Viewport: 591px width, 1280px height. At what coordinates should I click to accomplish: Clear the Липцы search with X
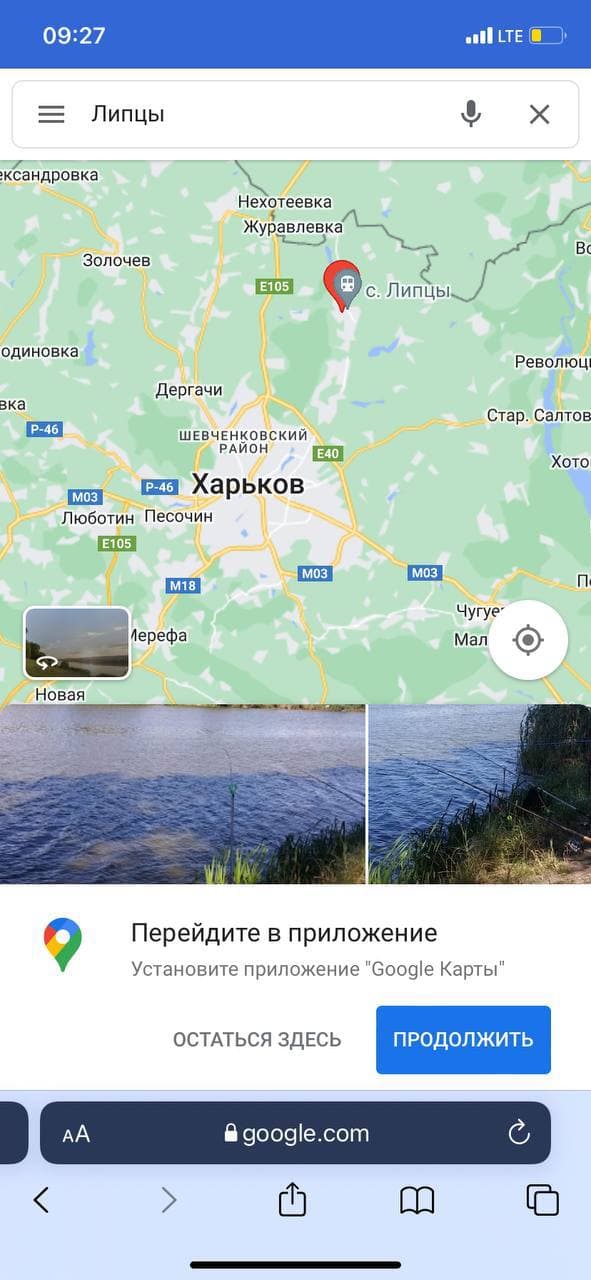(x=539, y=114)
